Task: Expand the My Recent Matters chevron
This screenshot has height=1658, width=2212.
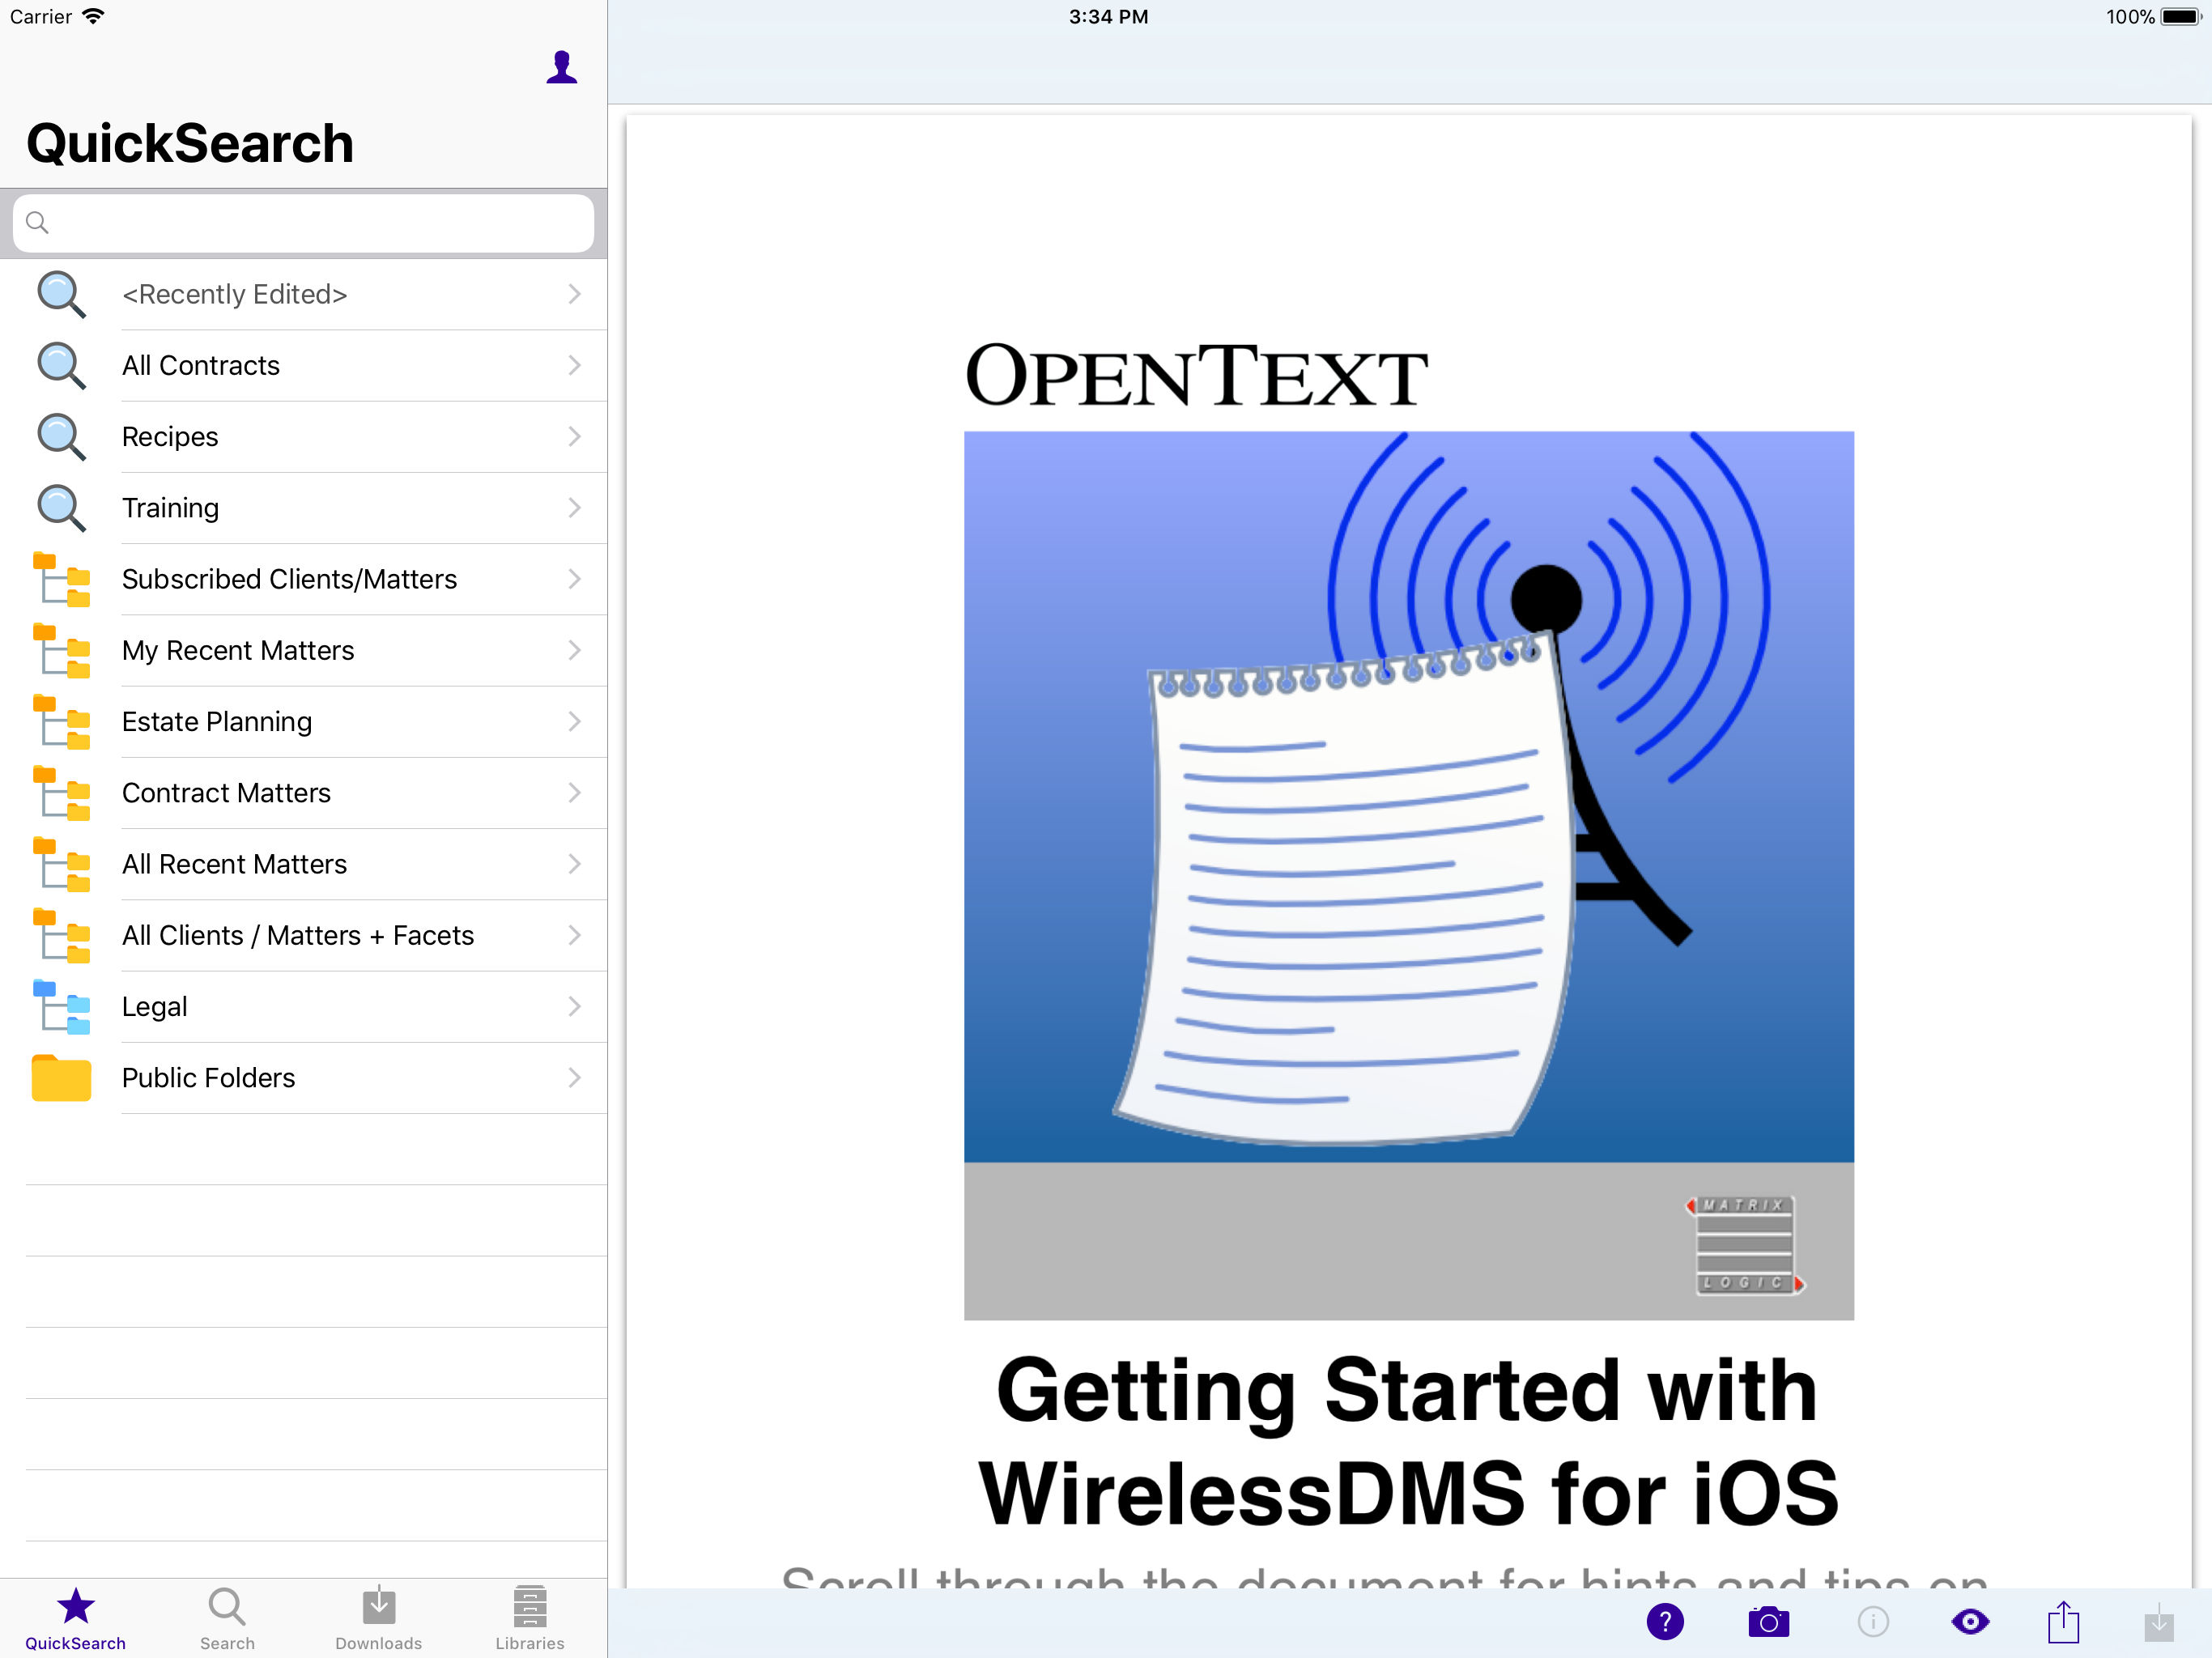Action: (x=574, y=650)
